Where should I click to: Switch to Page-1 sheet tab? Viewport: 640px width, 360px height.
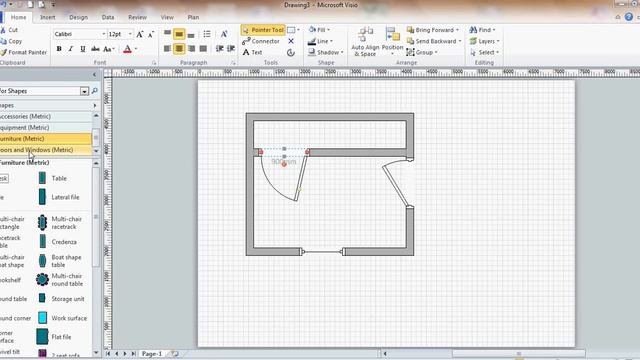coord(152,354)
